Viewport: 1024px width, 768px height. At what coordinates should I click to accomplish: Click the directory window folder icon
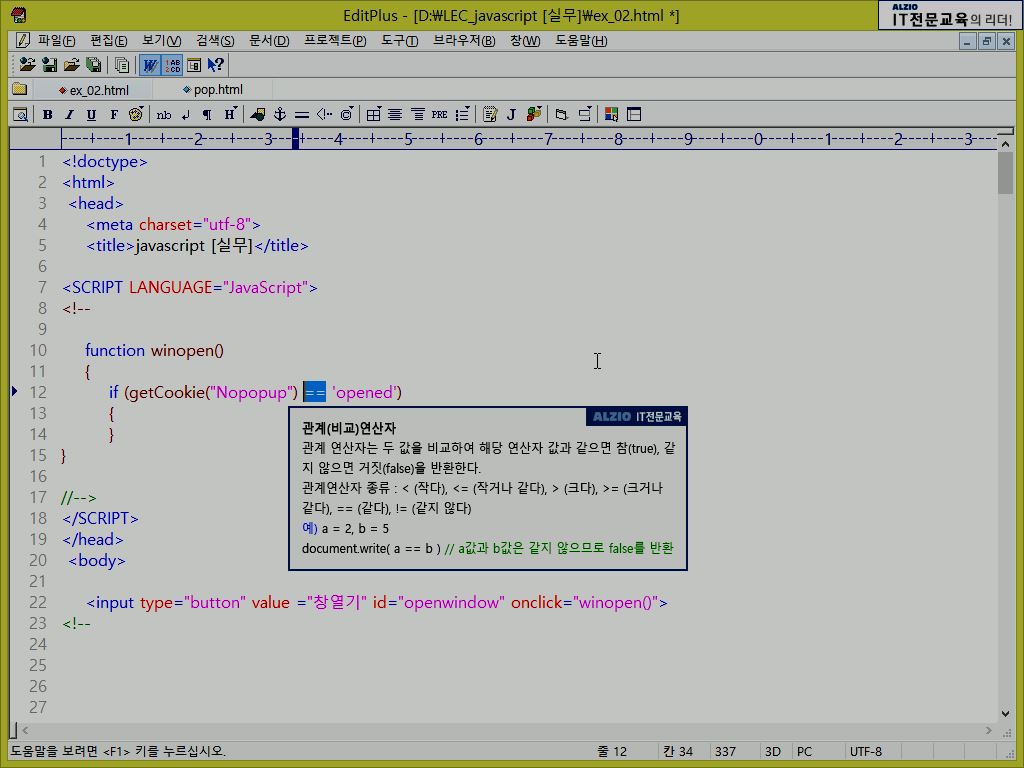tap(20, 89)
